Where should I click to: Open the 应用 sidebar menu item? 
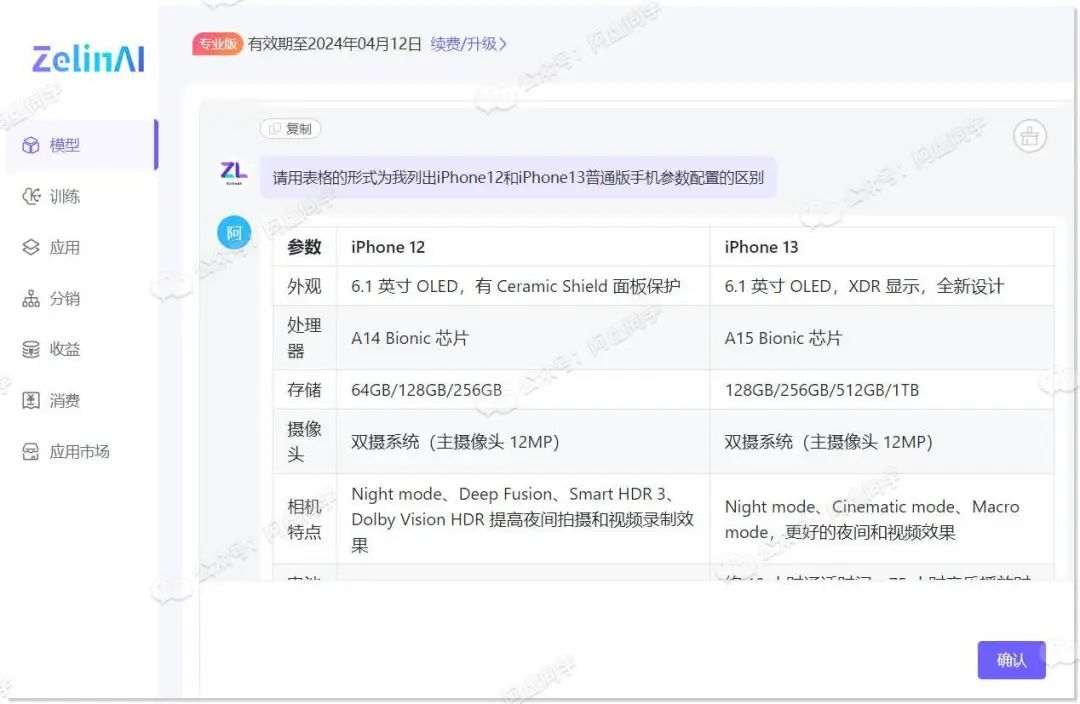point(81,247)
